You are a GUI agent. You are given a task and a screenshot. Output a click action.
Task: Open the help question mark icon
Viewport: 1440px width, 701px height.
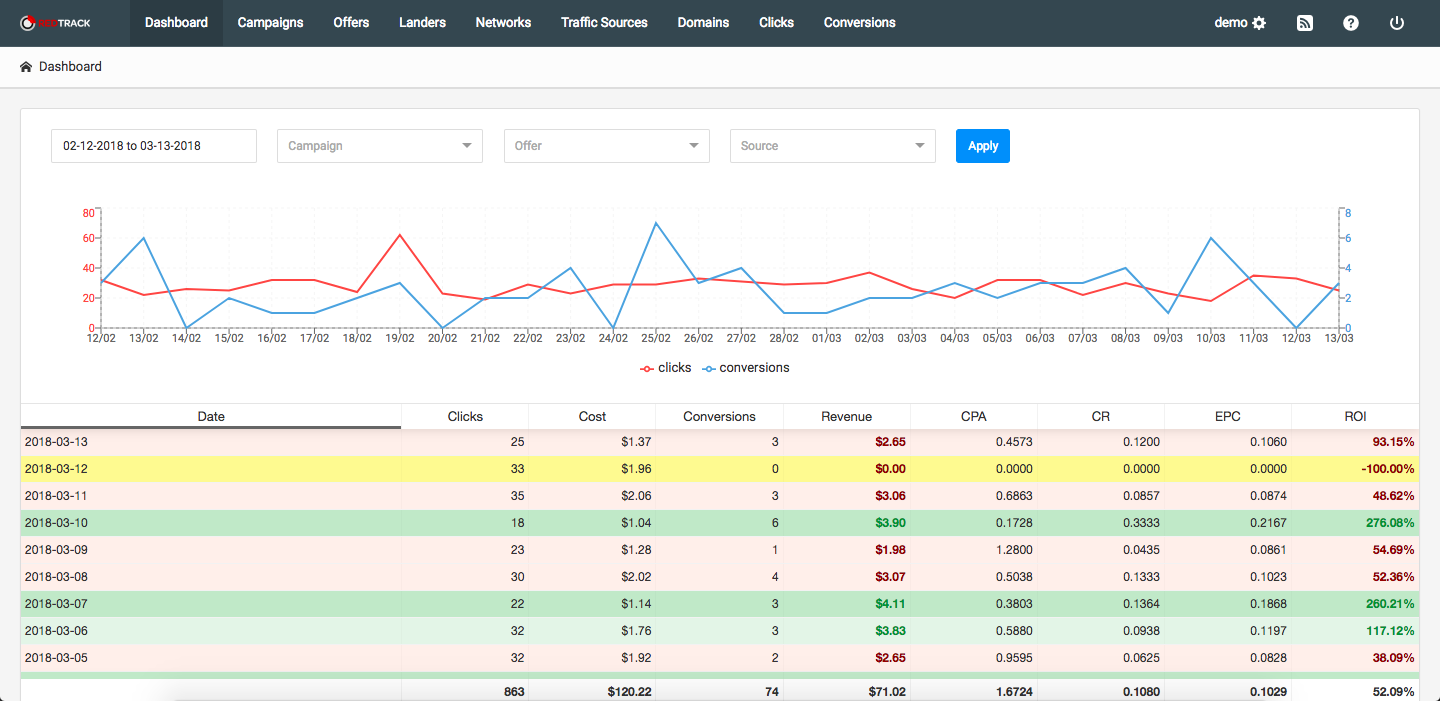pyautogui.click(x=1351, y=23)
